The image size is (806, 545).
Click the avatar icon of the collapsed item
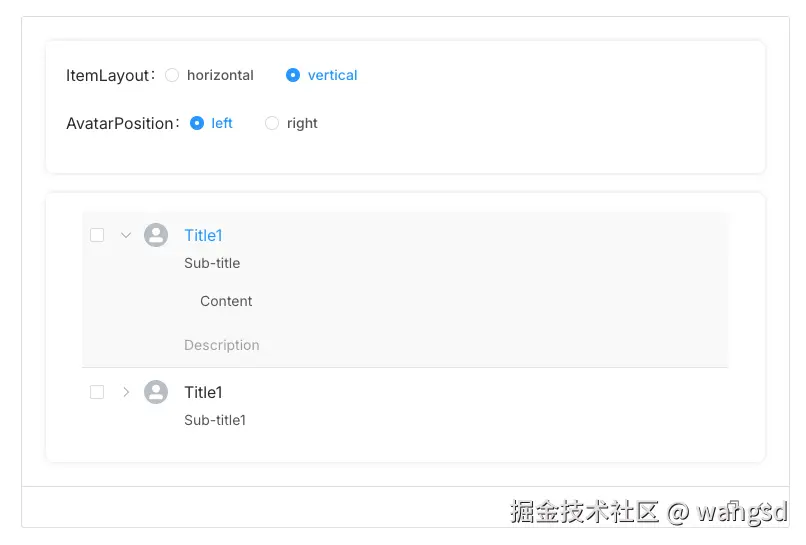click(x=156, y=392)
